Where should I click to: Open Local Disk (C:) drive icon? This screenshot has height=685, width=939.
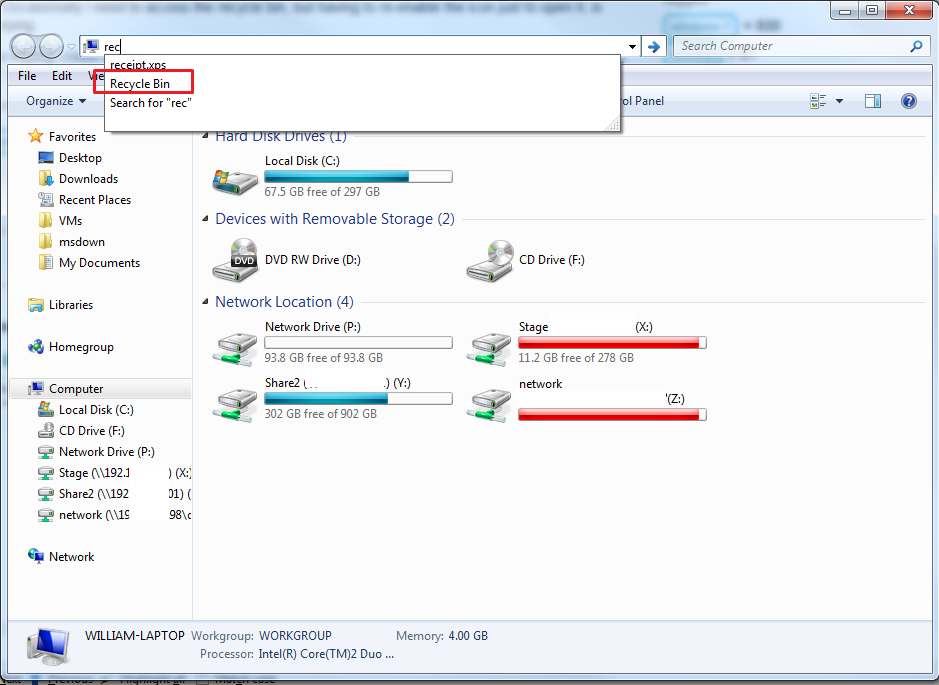click(x=234, y=177)
